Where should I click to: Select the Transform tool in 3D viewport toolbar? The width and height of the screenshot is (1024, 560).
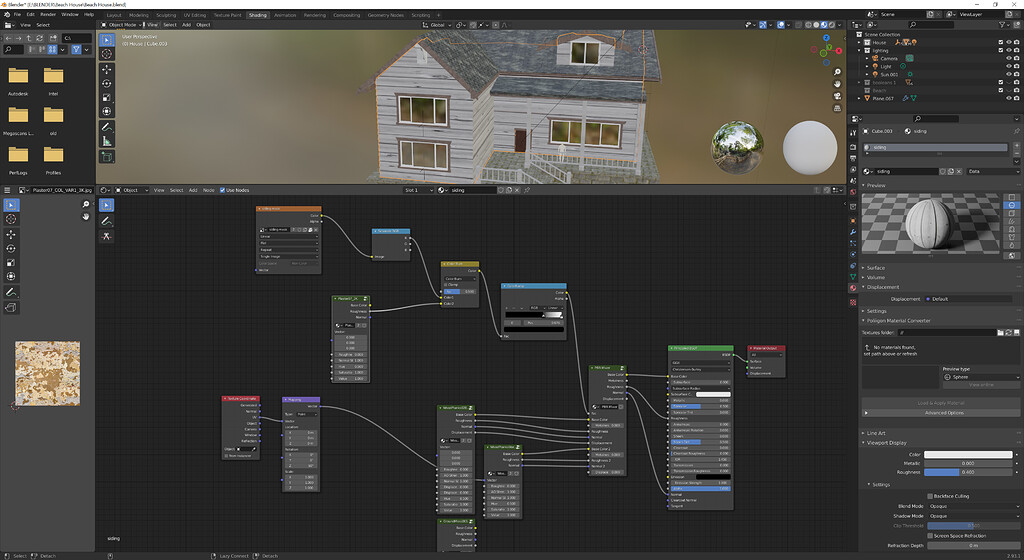(x=106, y=112)
